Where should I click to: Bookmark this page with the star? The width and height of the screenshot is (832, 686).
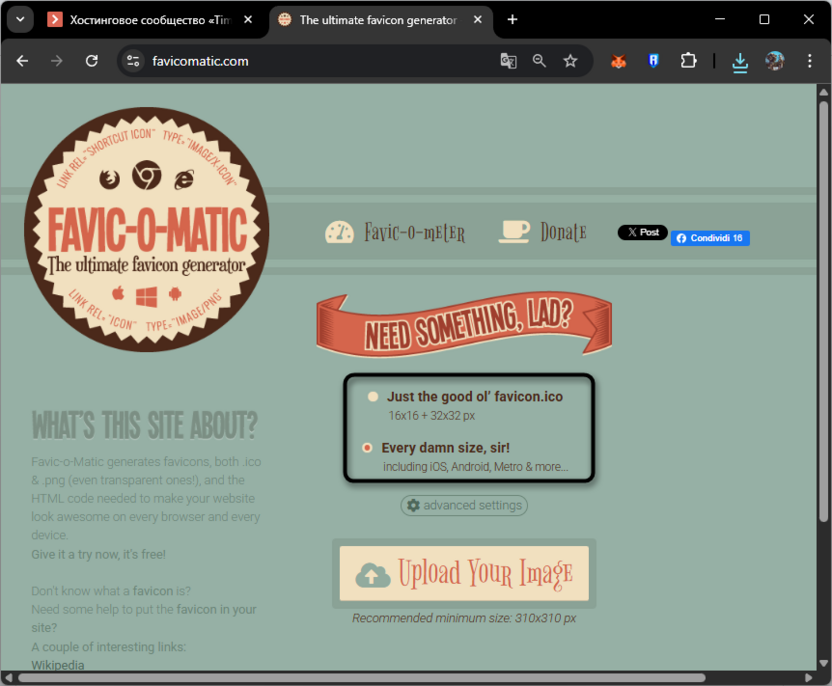coord(570,61)
